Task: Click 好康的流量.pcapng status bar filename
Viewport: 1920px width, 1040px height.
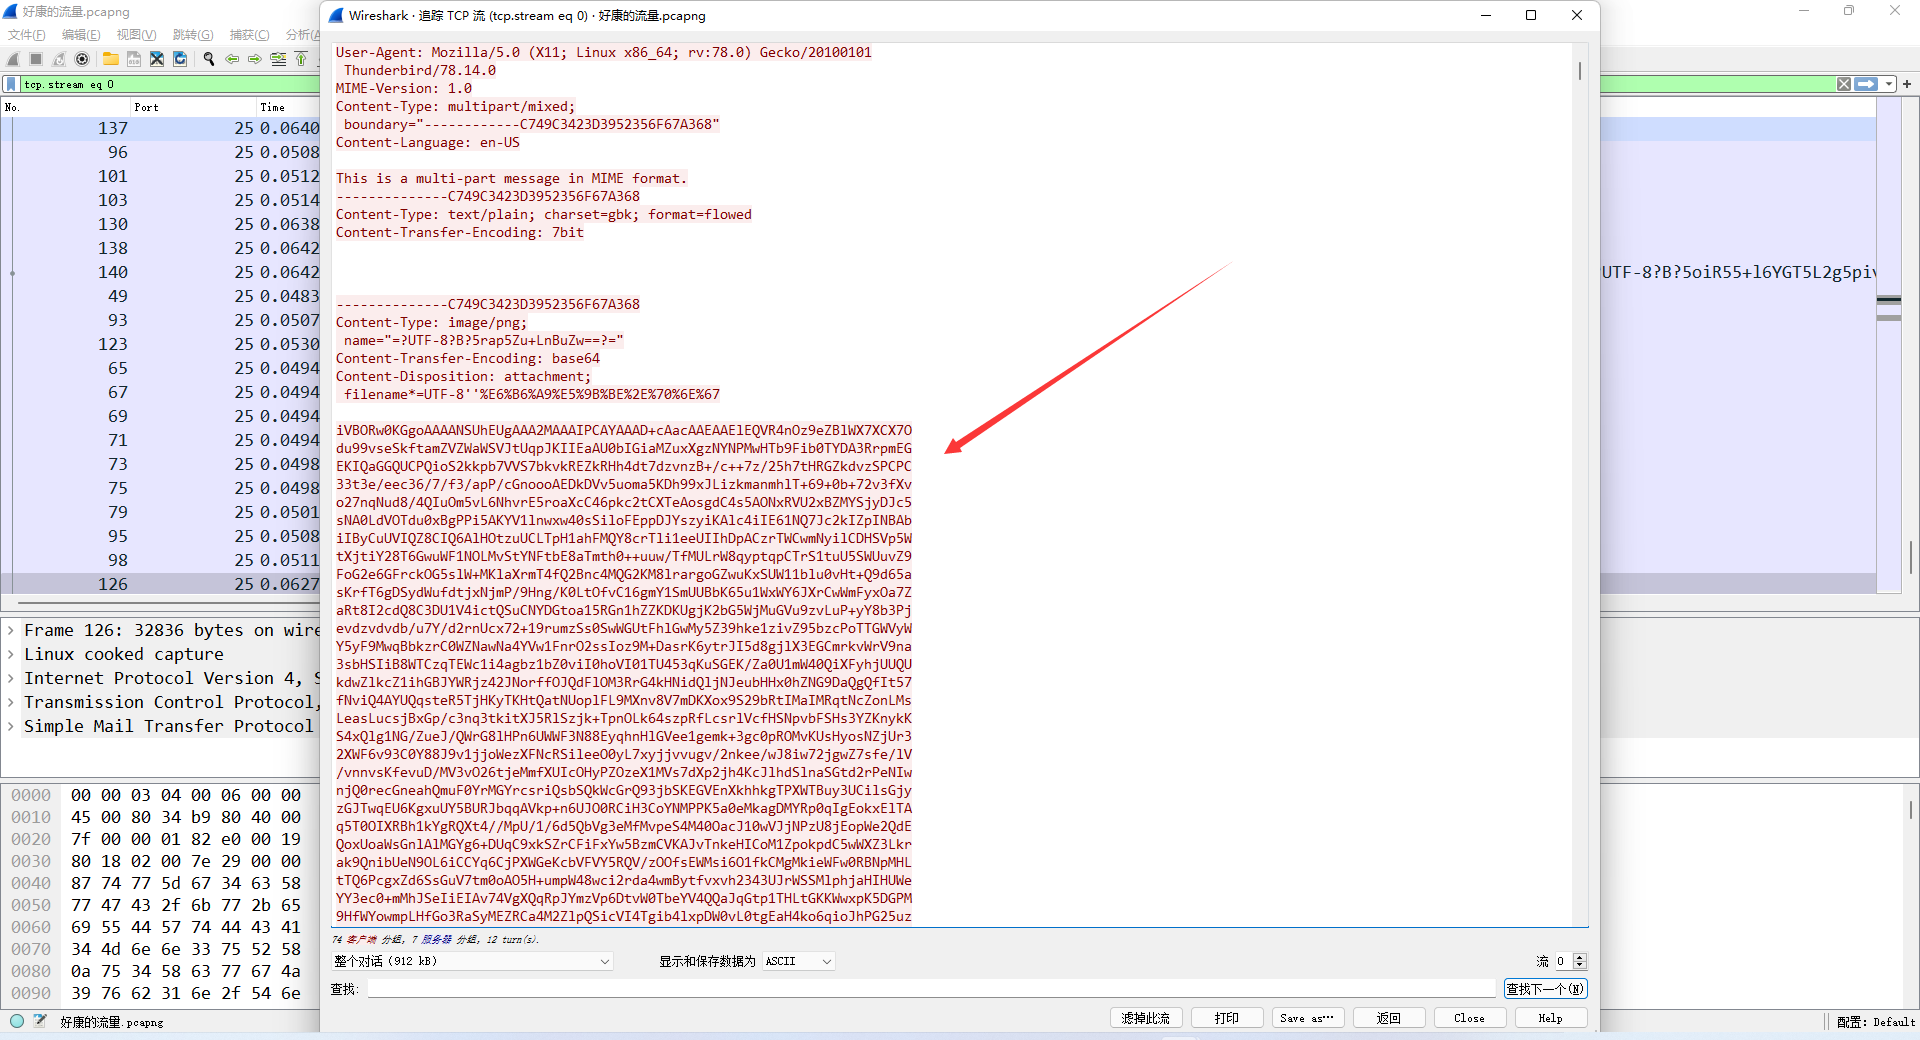Action: [111, 1022]
